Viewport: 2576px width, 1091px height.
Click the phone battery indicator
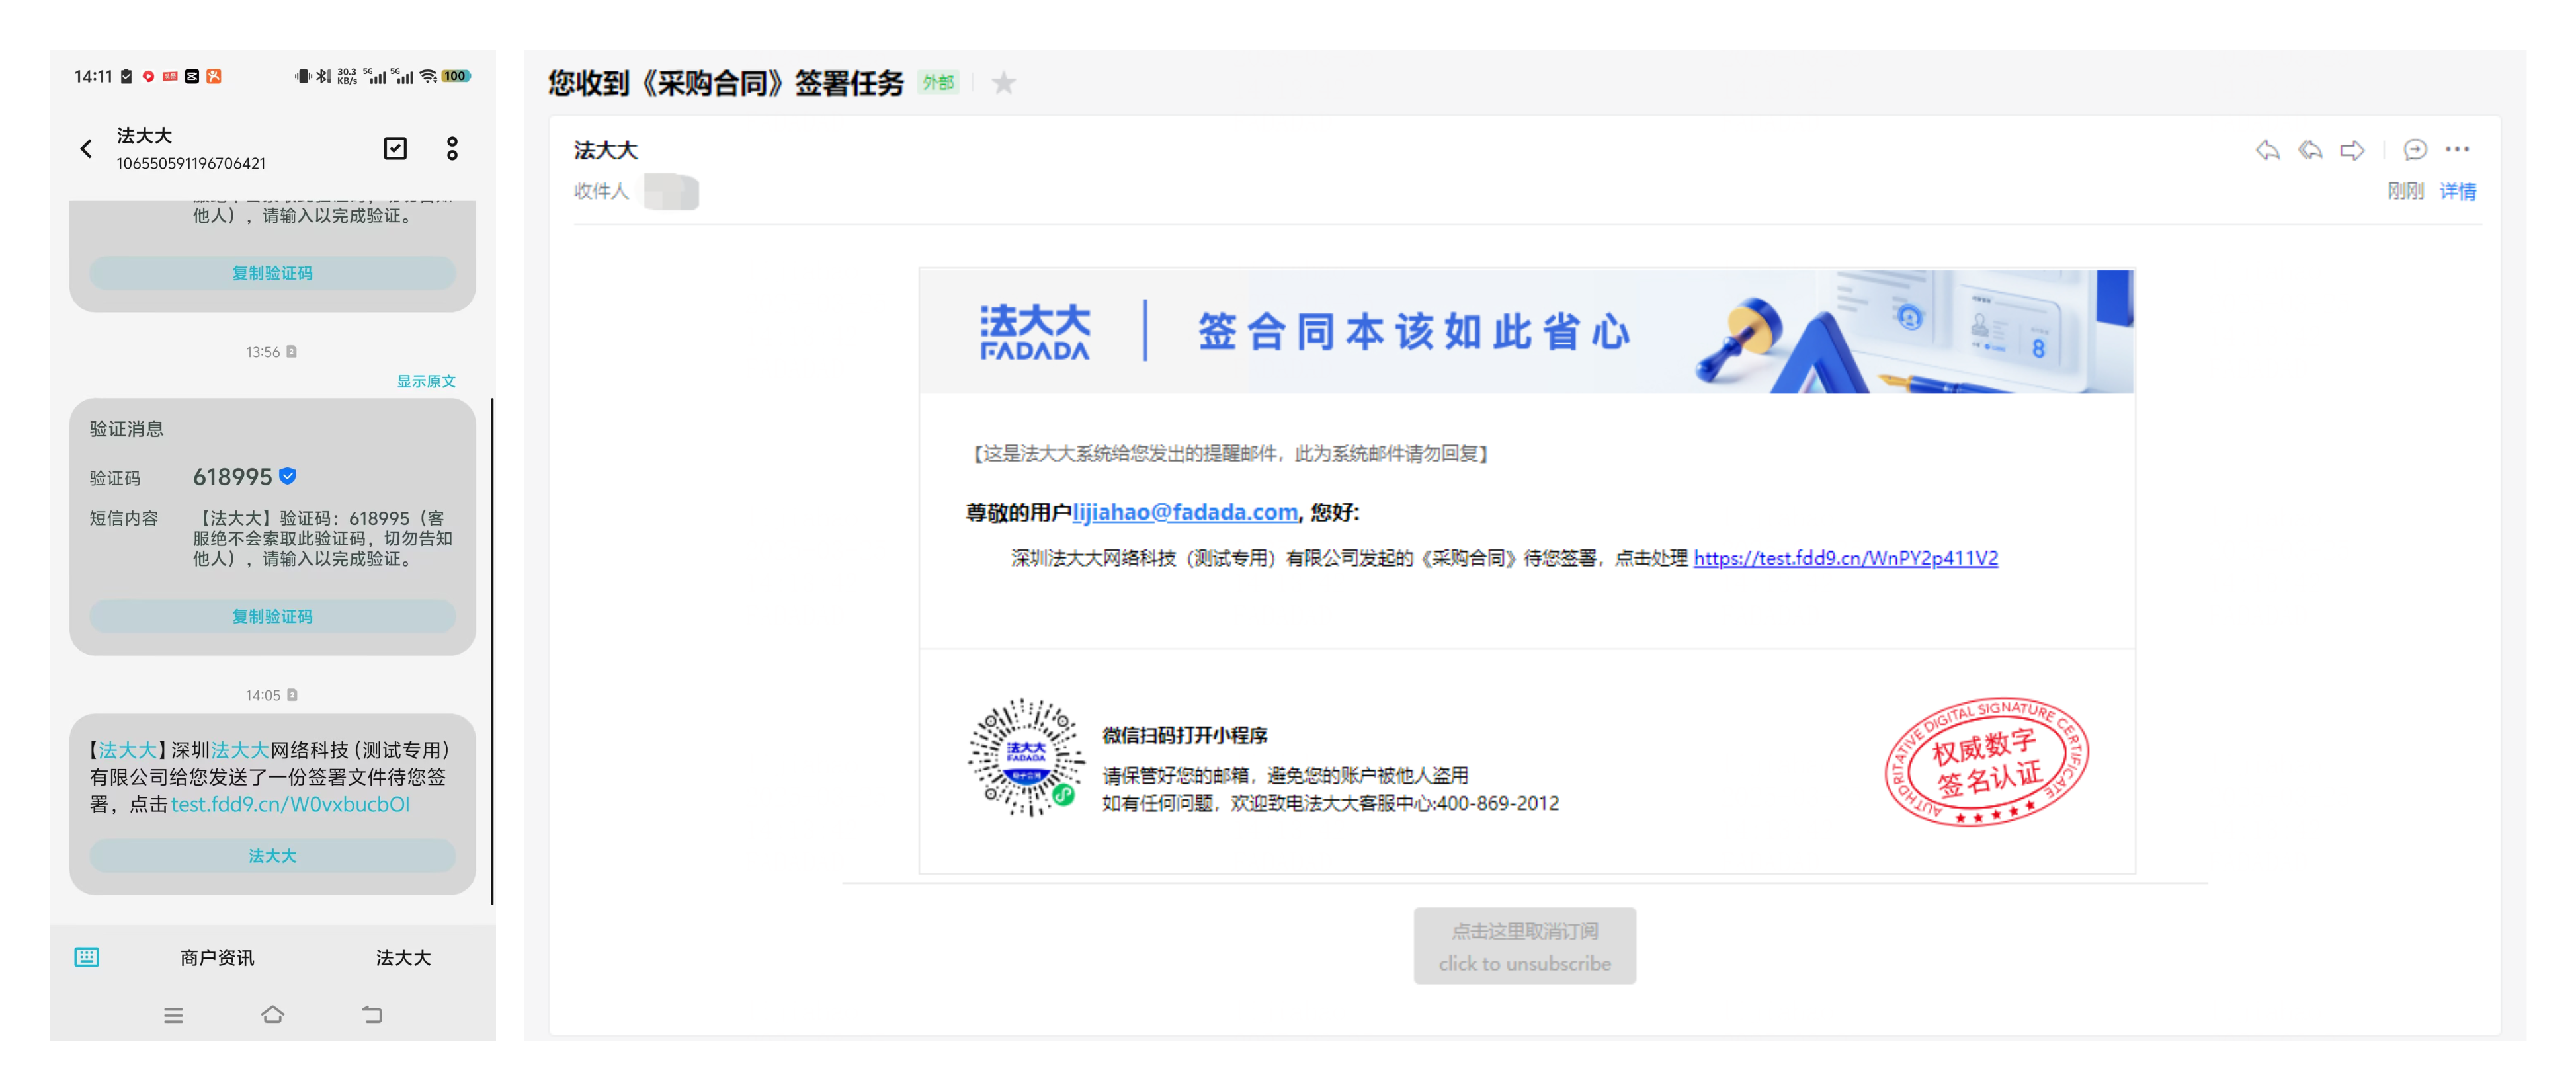(x=456, y=76)
